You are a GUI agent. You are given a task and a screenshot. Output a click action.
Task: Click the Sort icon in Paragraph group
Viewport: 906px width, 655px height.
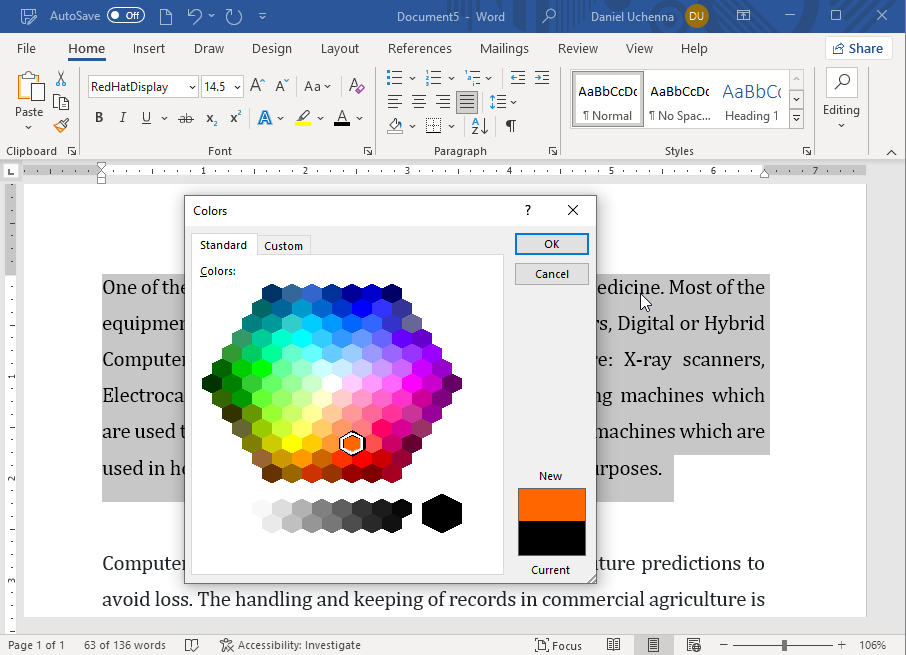click(x=479, y=126)
